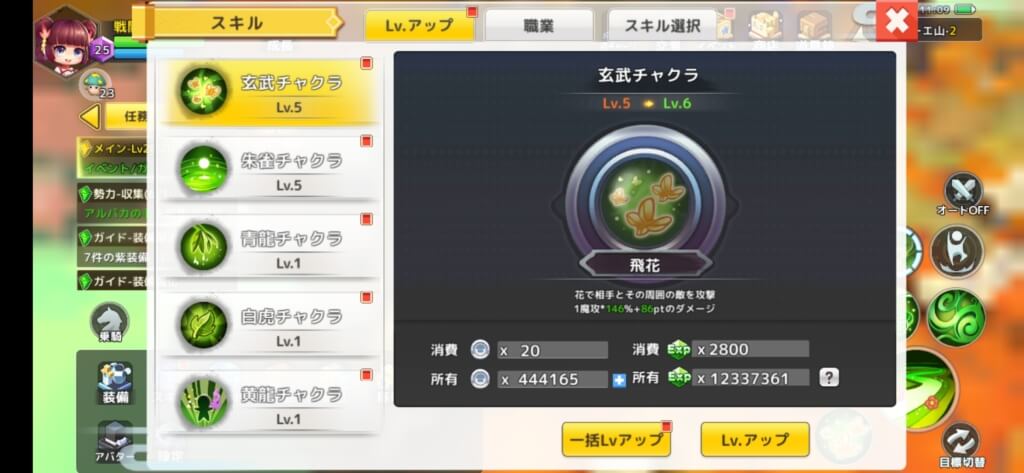Select the 玄武チャクラ skill icon
1024x473 pixels.
[204, 91]
